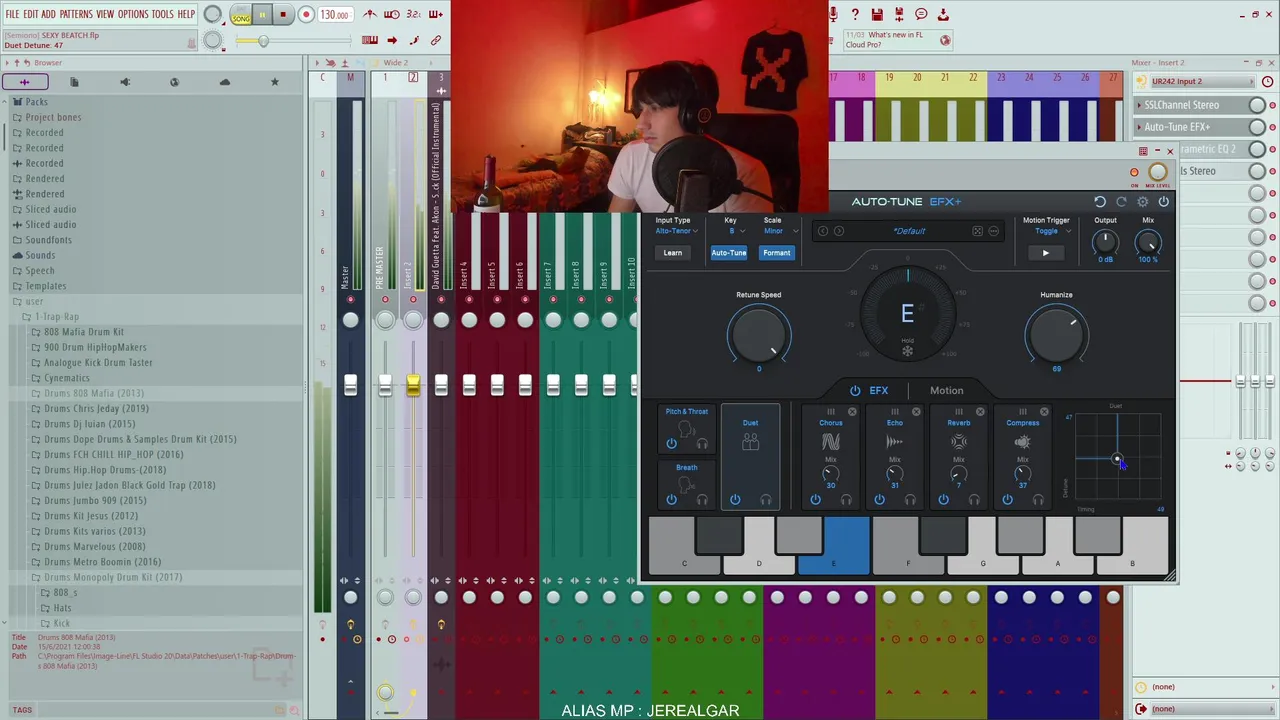The width and height of the screenshot is (1280, 720).
Task: Go to next Auto-Tune preset arrow
Action: click(x=839, y=231)
